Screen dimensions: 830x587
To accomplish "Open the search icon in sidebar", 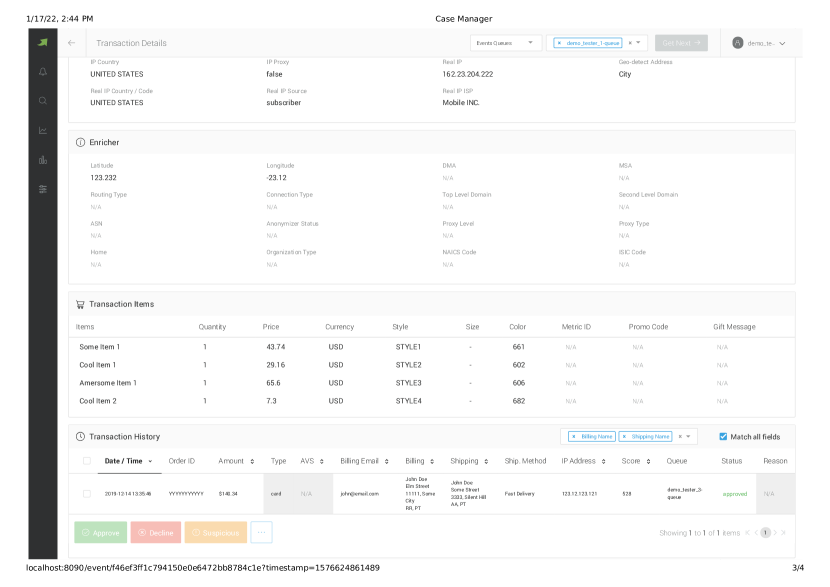I will pyautogui.click(x=43, y=101).
